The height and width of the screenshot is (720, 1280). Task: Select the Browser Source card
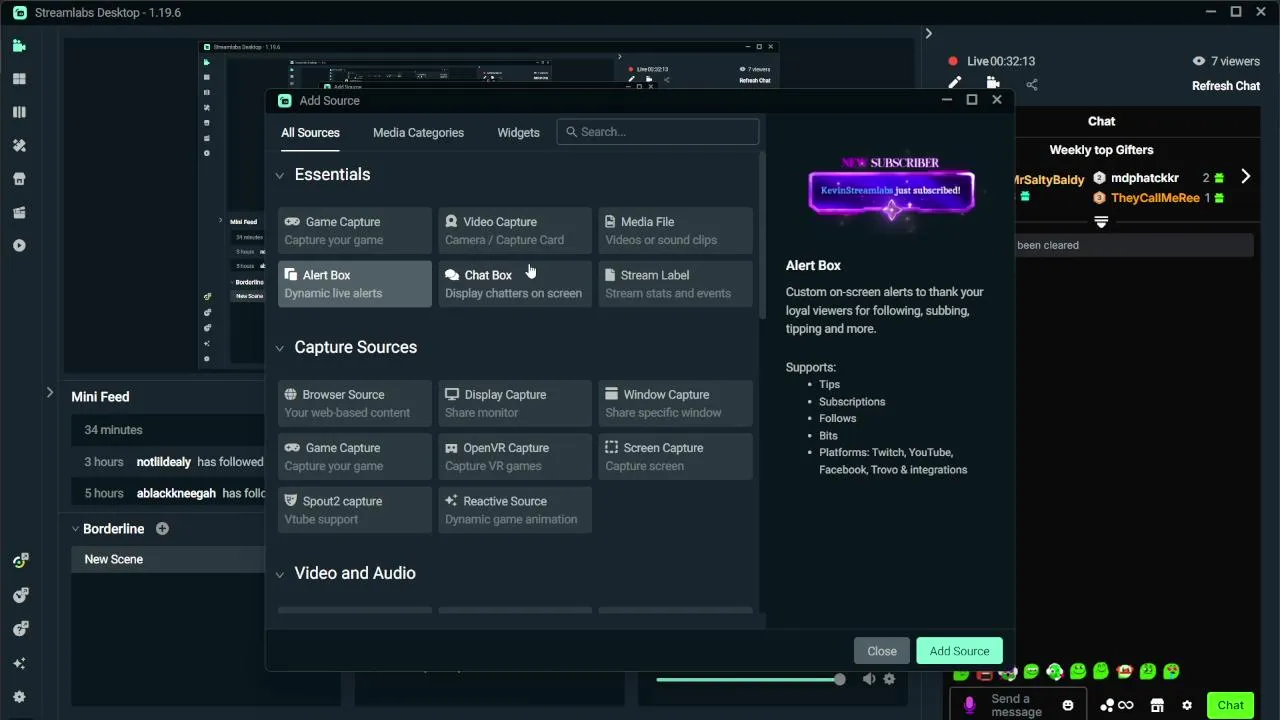pos(355,403)
